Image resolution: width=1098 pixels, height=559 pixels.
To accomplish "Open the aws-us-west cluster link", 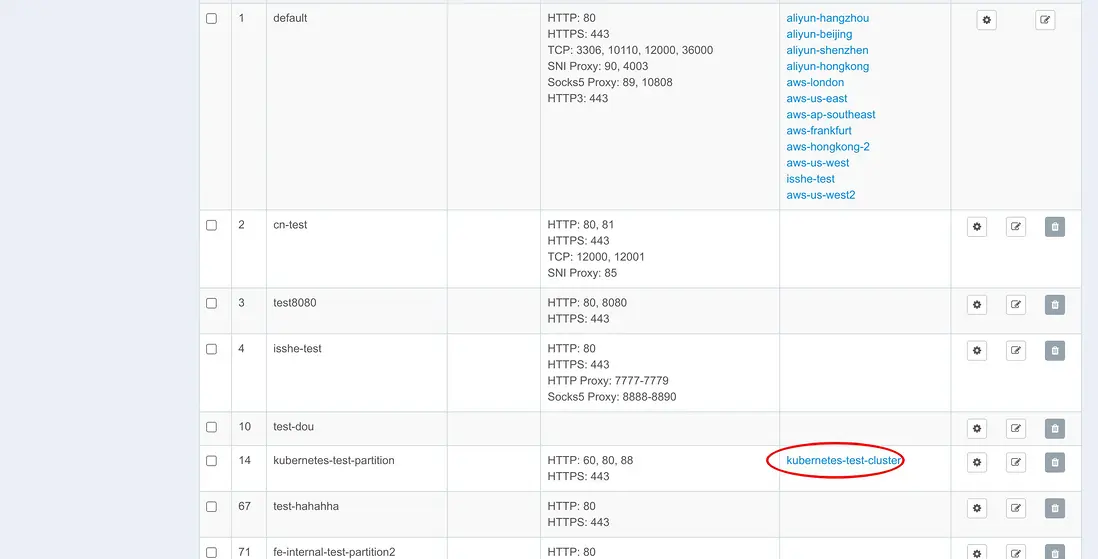I will [818, 163].
